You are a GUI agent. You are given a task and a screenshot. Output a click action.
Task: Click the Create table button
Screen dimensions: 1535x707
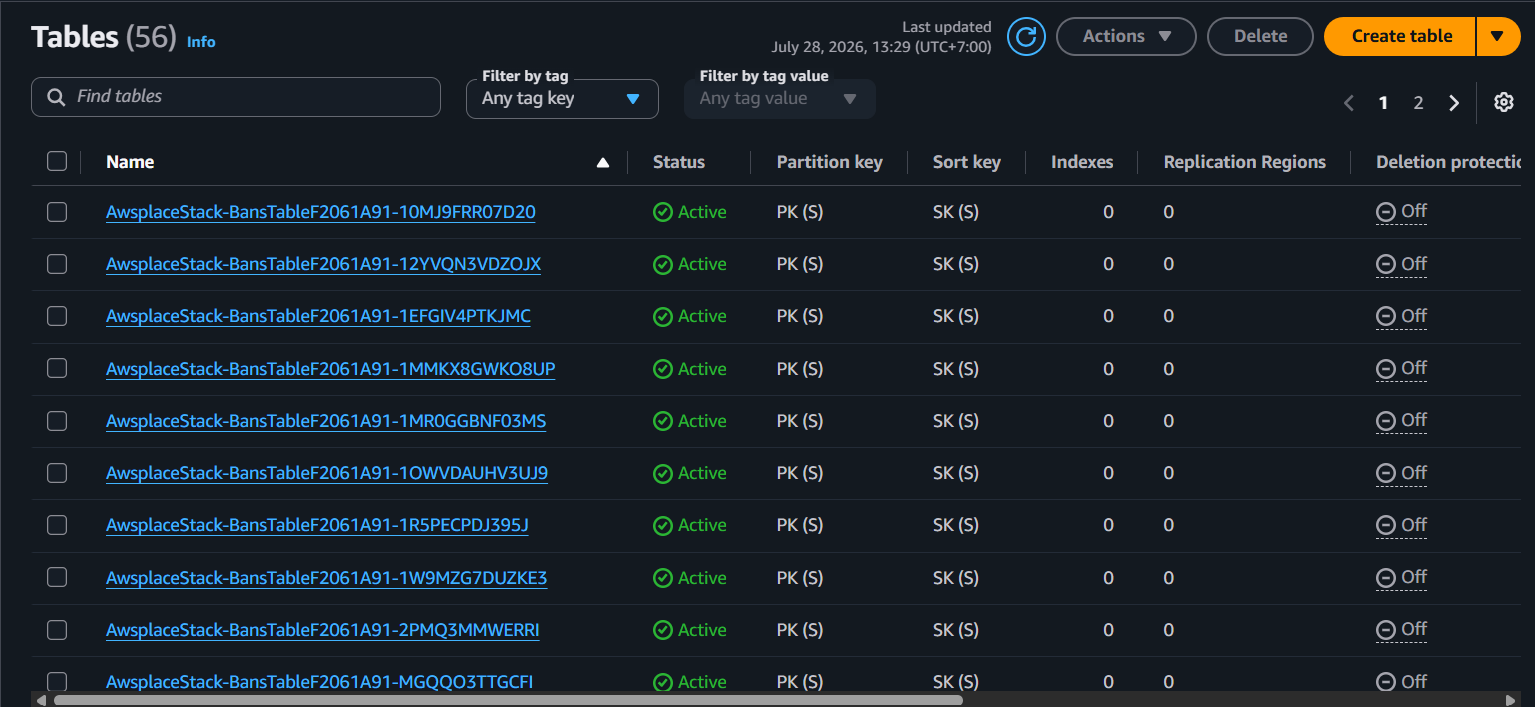coord(1401,36)
